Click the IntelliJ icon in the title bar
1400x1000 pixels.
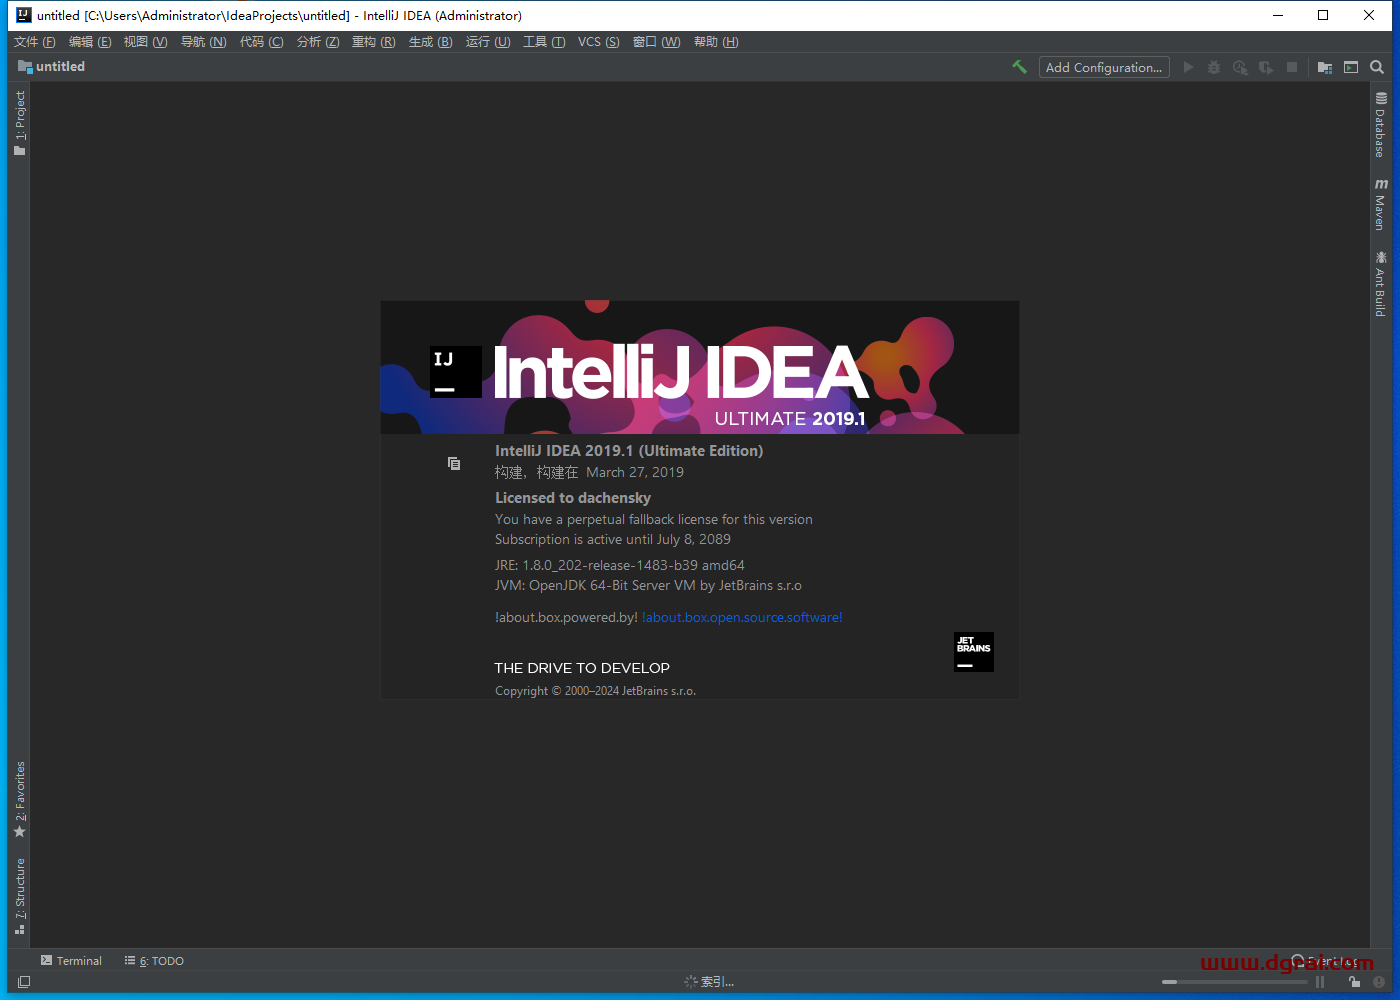[23, 15]
